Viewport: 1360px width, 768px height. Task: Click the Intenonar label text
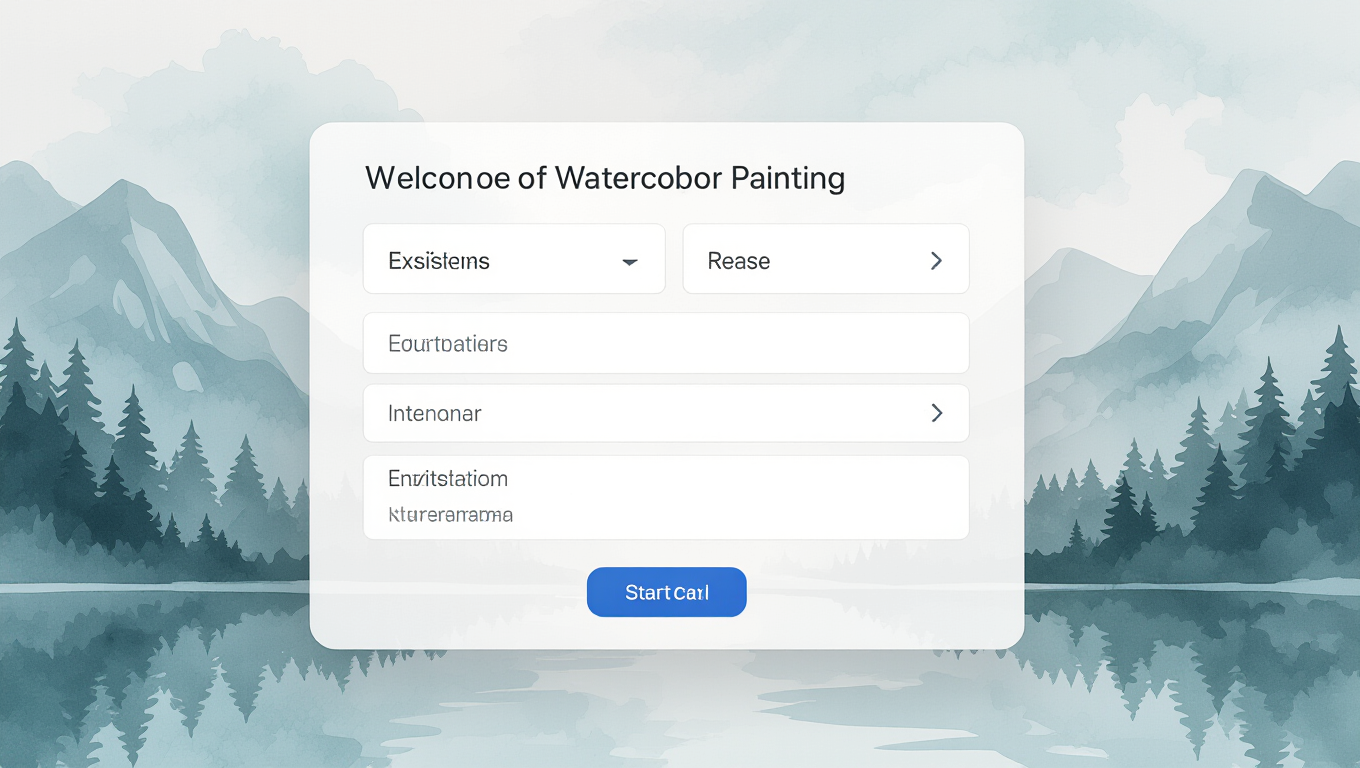click(435, 413)
